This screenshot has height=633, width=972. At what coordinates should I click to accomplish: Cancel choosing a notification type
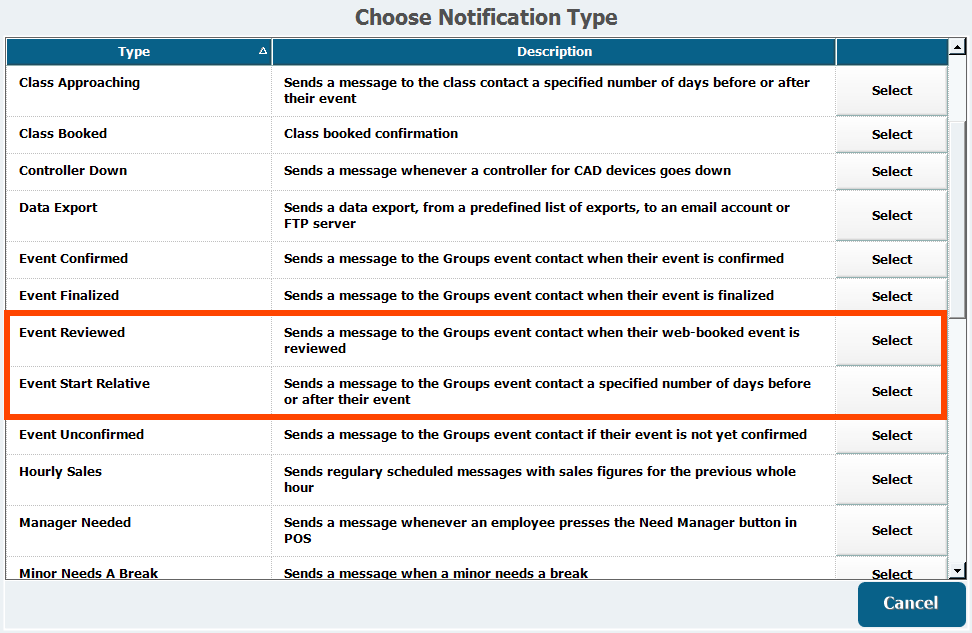910,603
